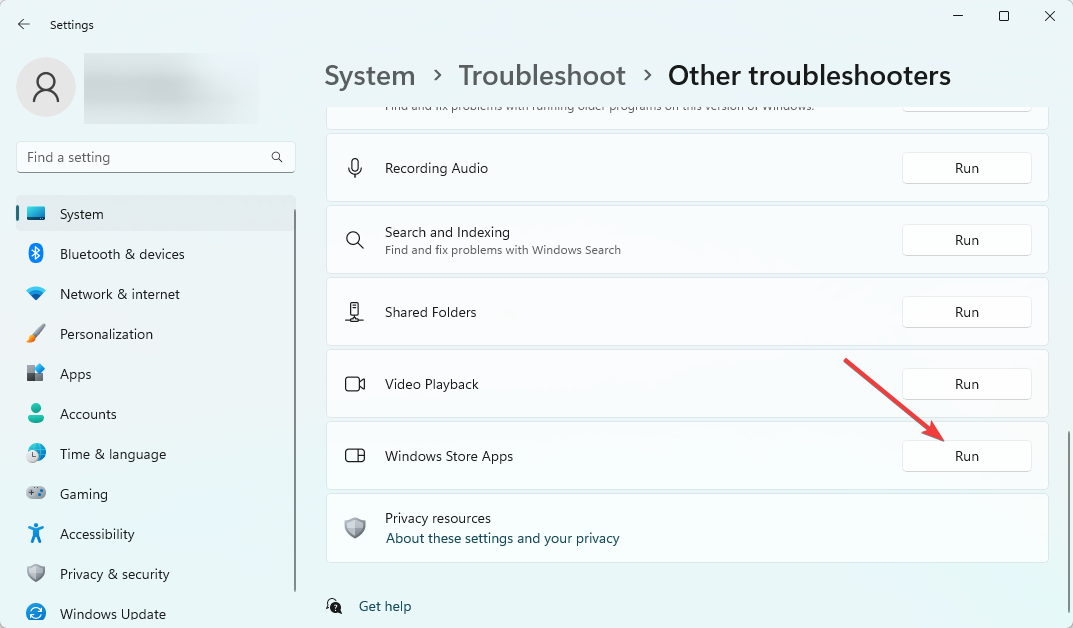
Task: Click the Personalization paintbrush icon
Action: pyautogui.click(x=36, y=334)
